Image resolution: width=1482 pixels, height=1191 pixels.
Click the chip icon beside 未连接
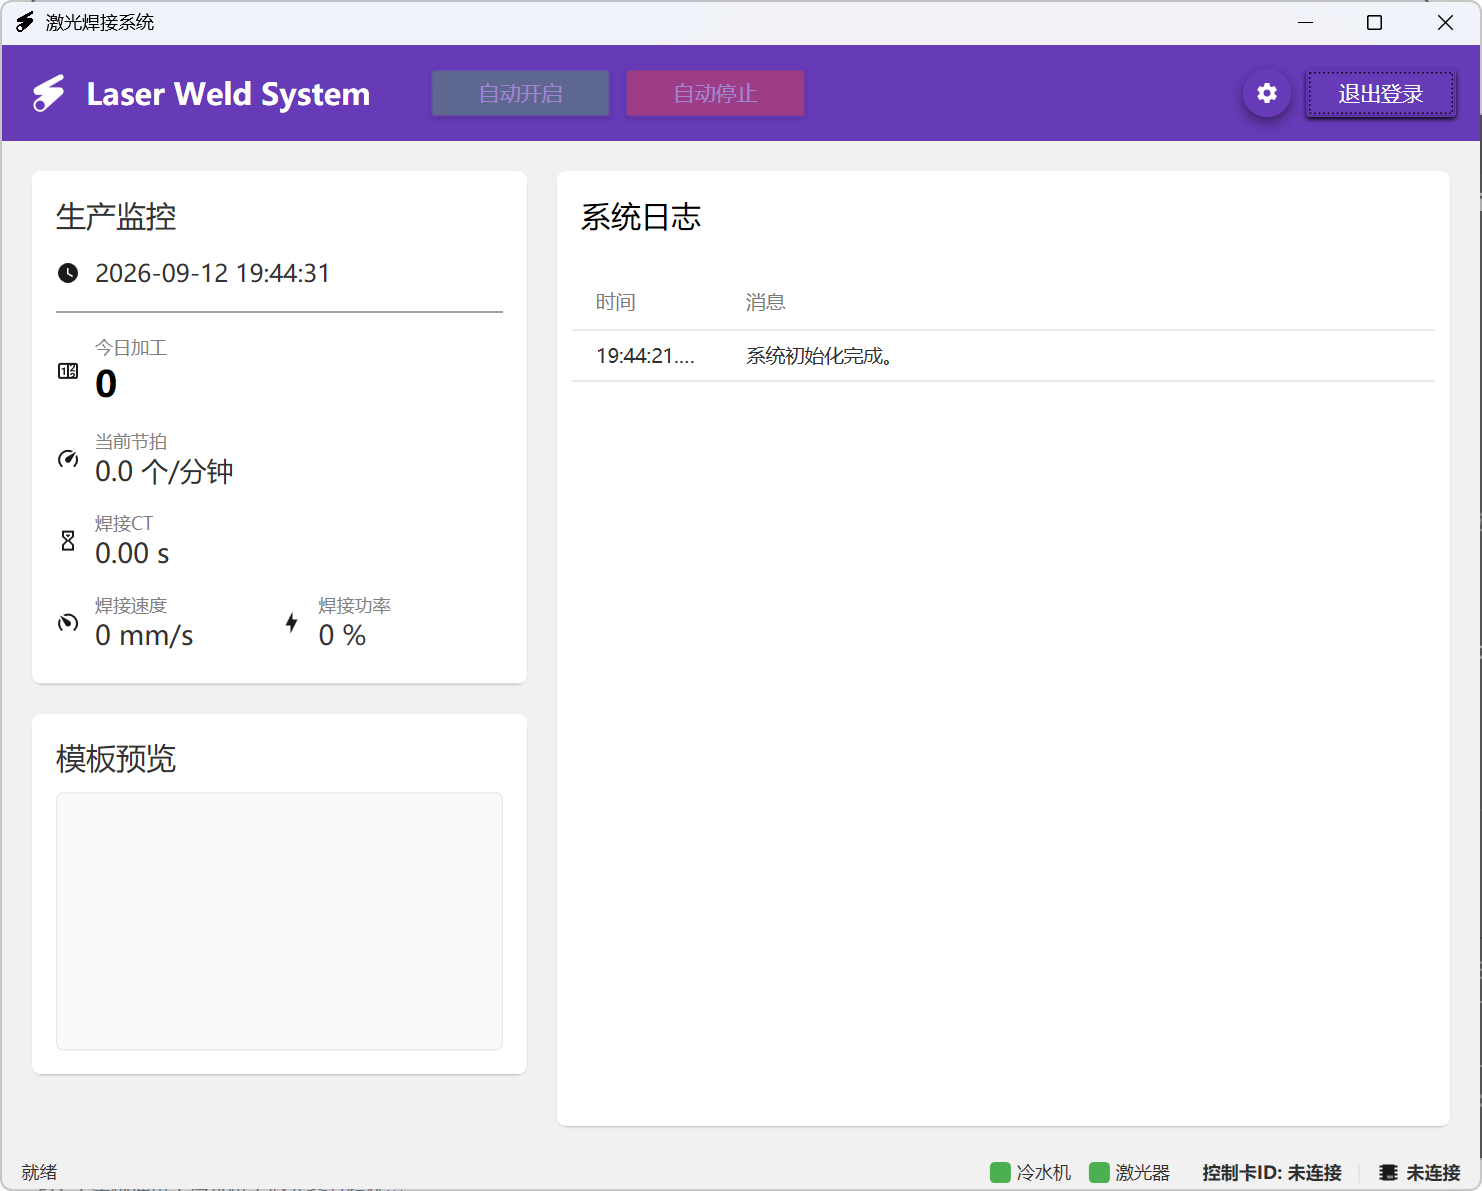click(1388, 1172)
